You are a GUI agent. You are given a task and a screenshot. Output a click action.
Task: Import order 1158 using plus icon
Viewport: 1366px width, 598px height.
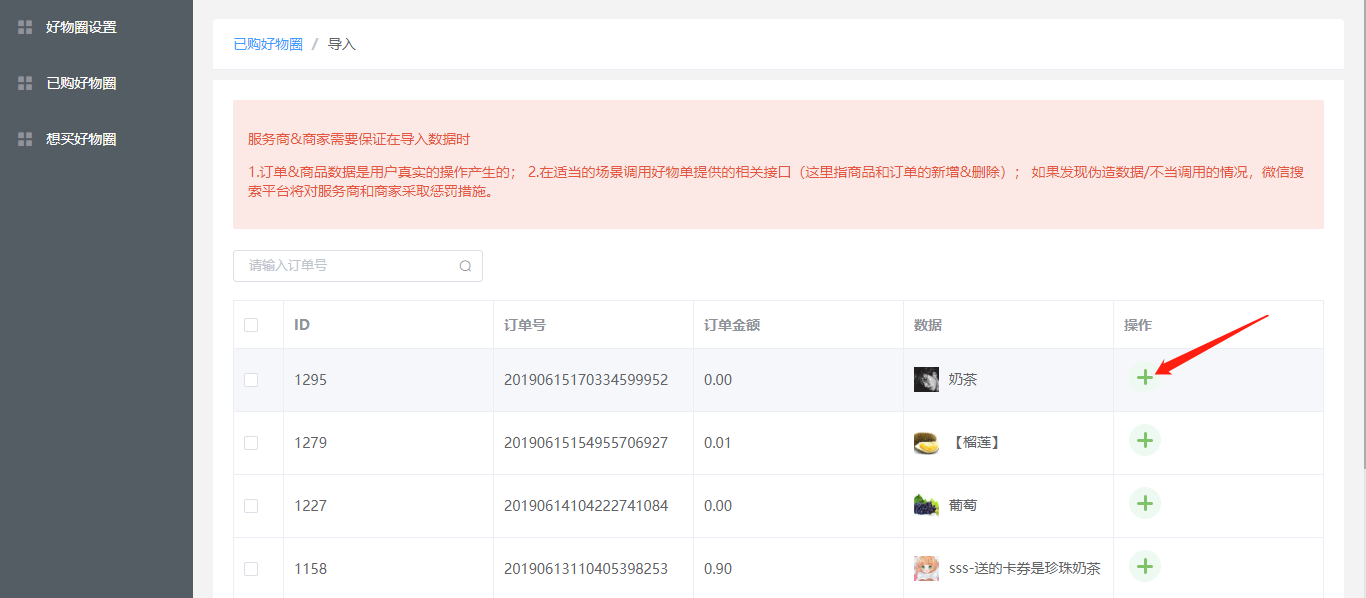coord(1144,566)
